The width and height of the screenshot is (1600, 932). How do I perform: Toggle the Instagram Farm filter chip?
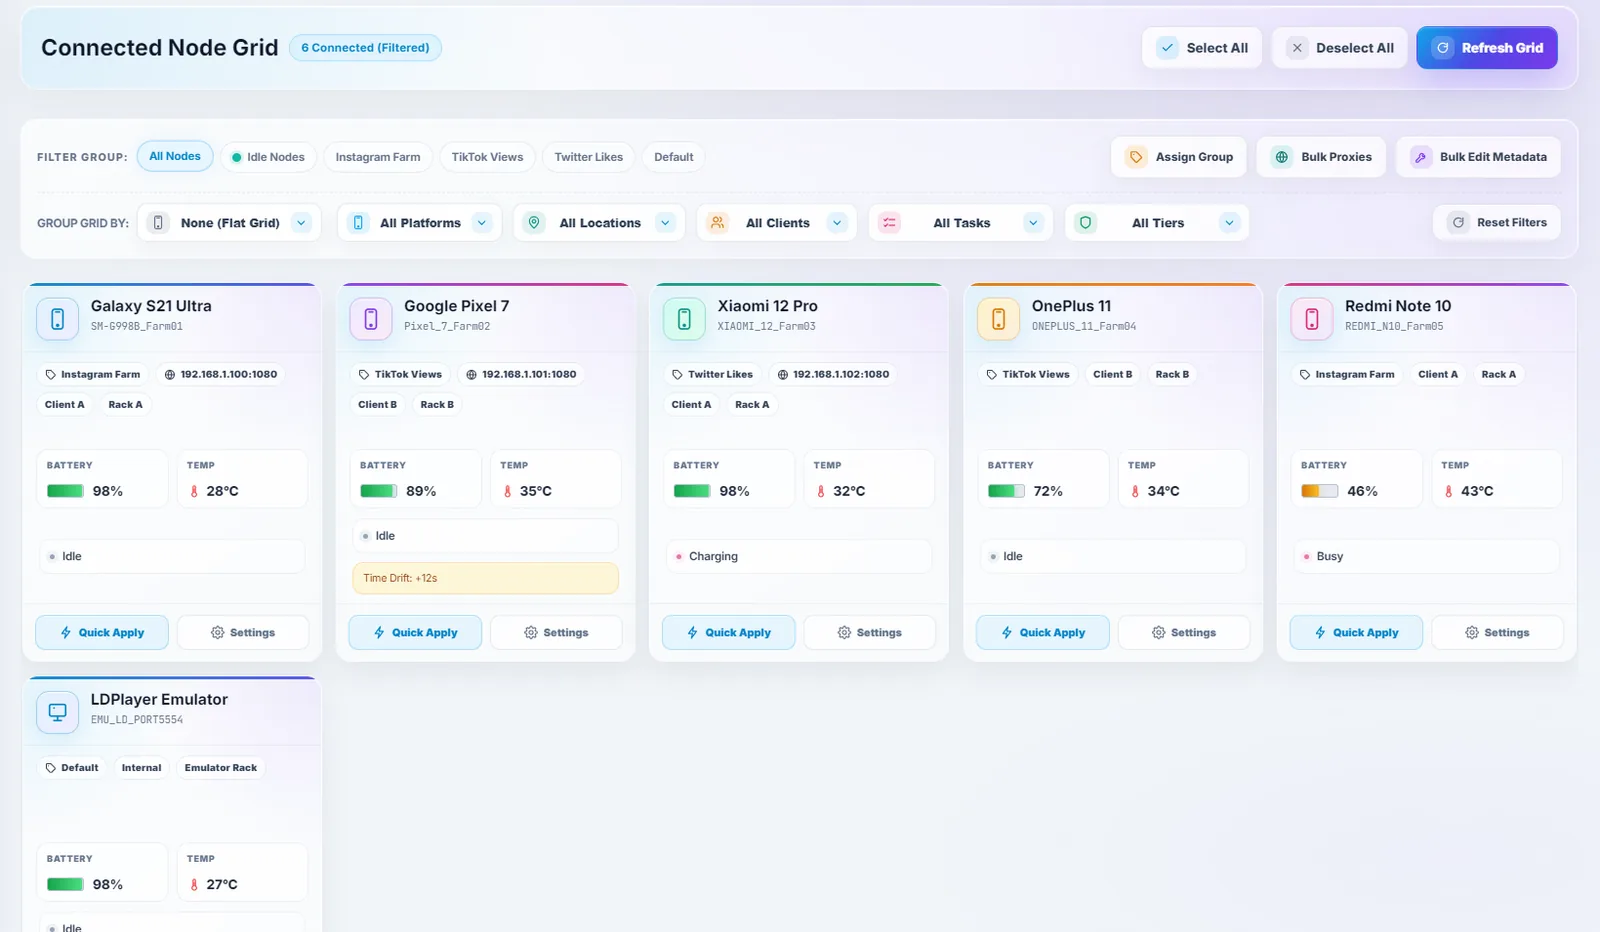tap(378, 157)
